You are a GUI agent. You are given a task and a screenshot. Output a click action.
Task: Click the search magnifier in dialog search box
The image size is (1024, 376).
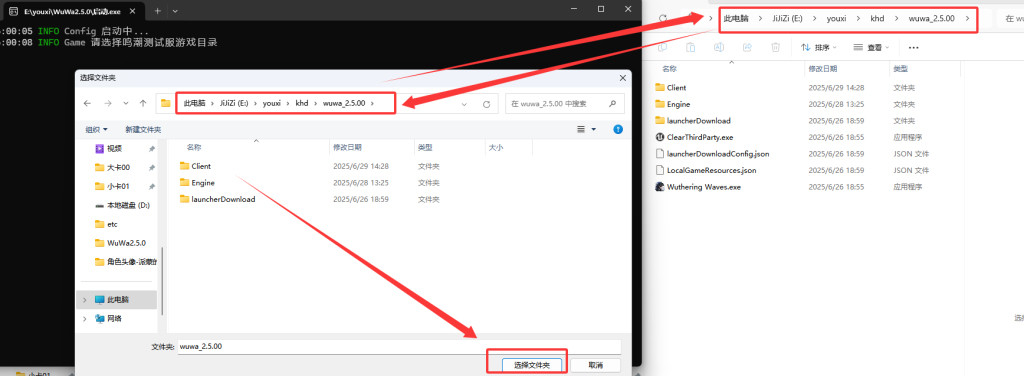point(613,103)
